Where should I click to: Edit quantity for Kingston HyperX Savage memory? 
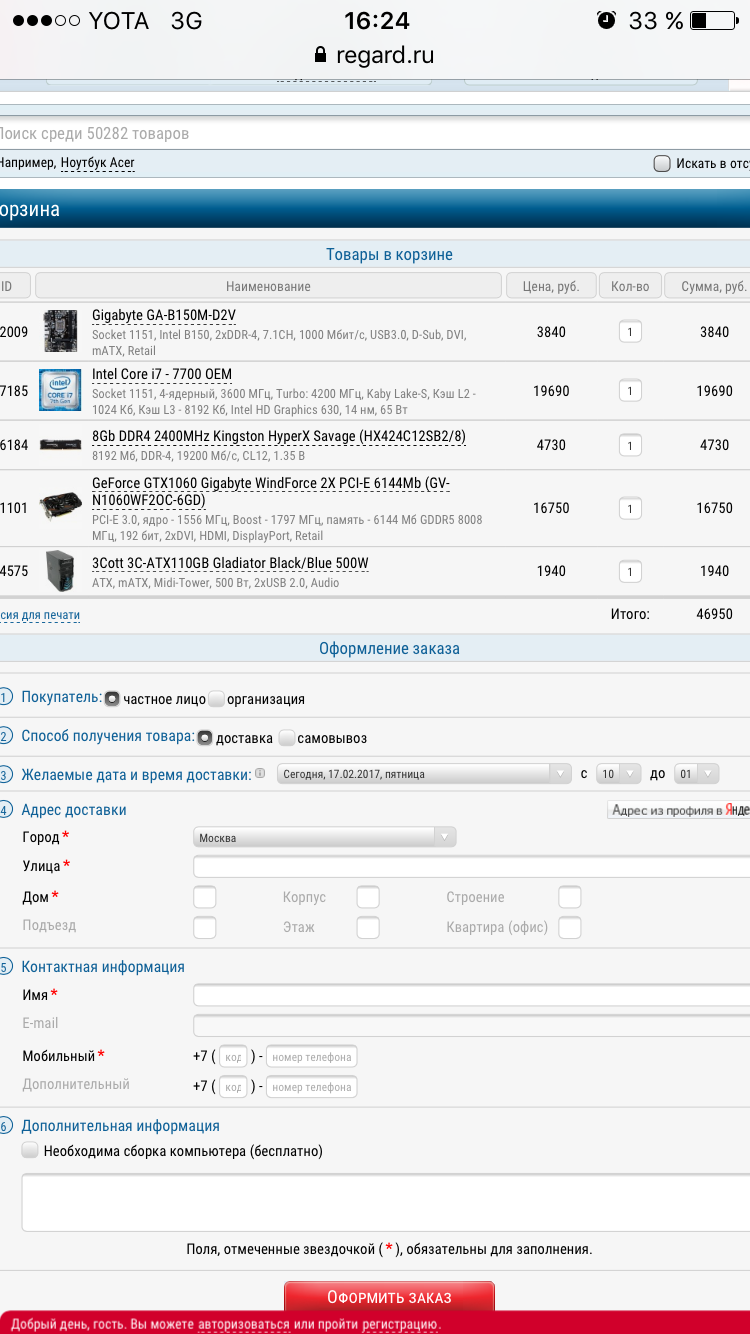pyautogui.click(x=630, y=445)
